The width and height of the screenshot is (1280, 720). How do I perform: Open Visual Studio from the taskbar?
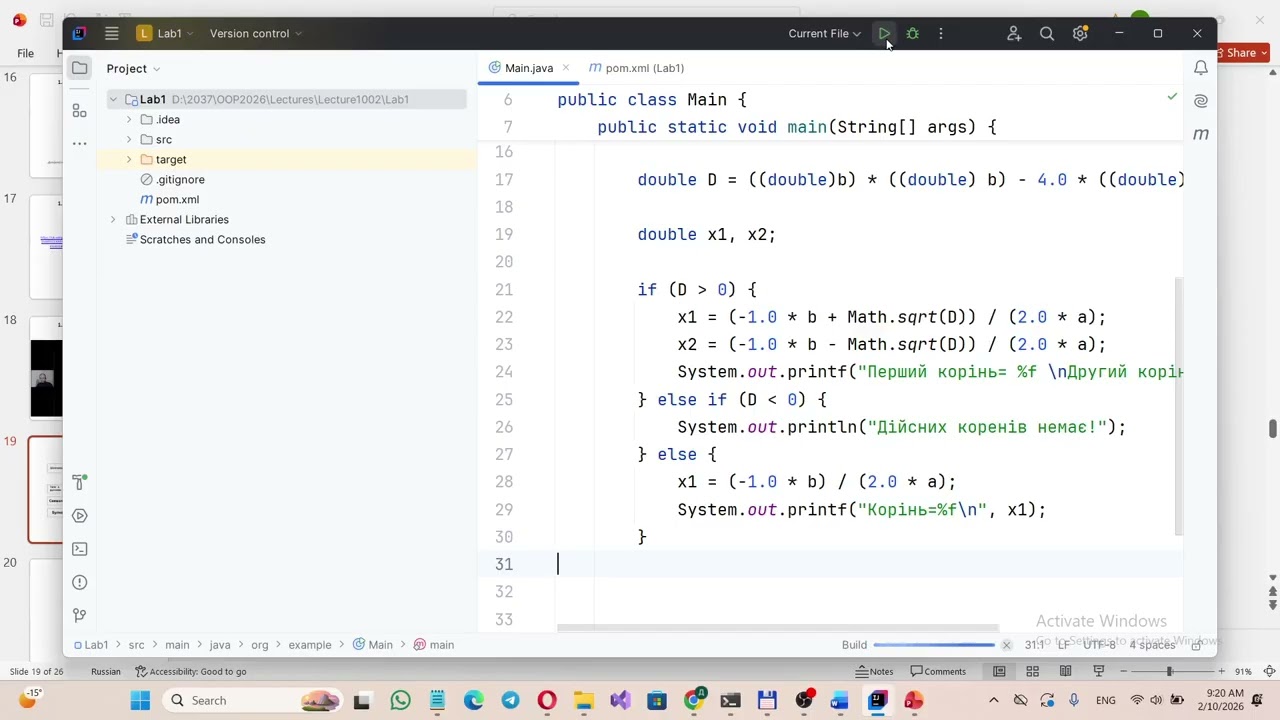620,700
